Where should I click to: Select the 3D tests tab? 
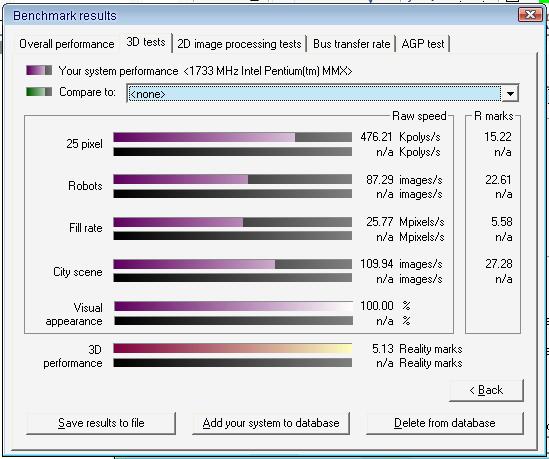(146, 42)
